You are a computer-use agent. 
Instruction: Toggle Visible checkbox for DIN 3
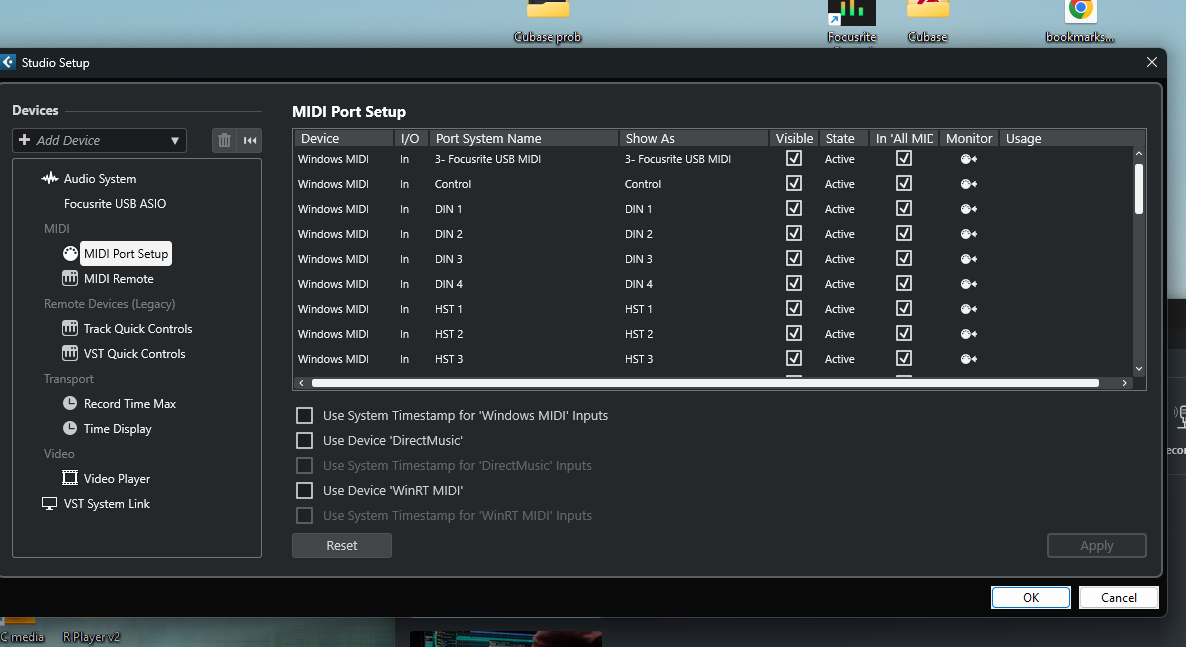click(793, 258)
